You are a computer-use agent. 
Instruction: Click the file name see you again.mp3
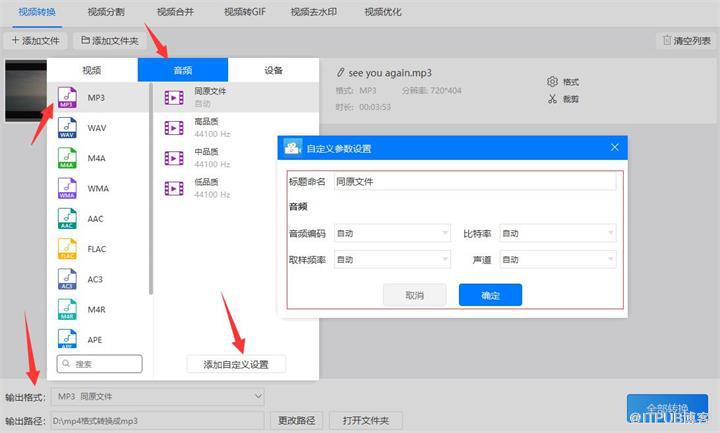[x=390, y=73]
